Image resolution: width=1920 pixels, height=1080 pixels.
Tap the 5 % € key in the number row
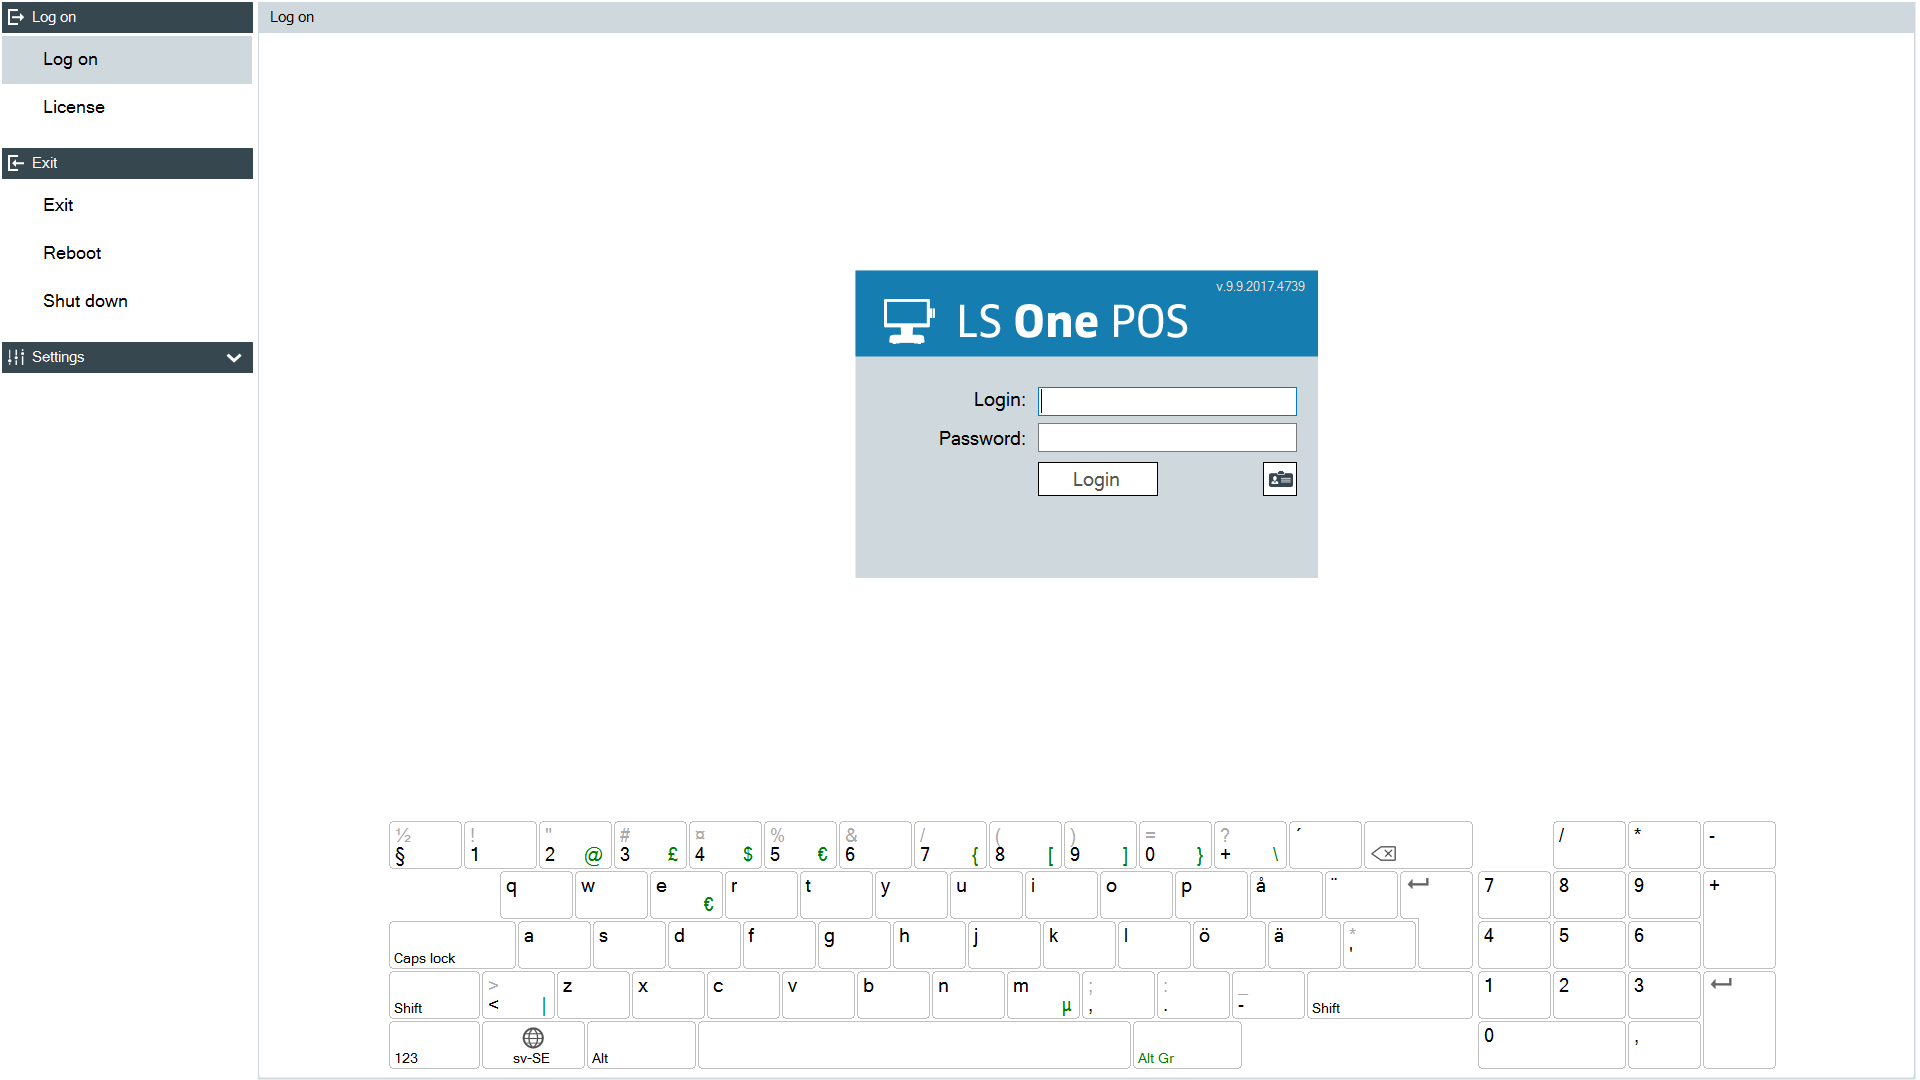pyautogui.click(x=800, y=845)
